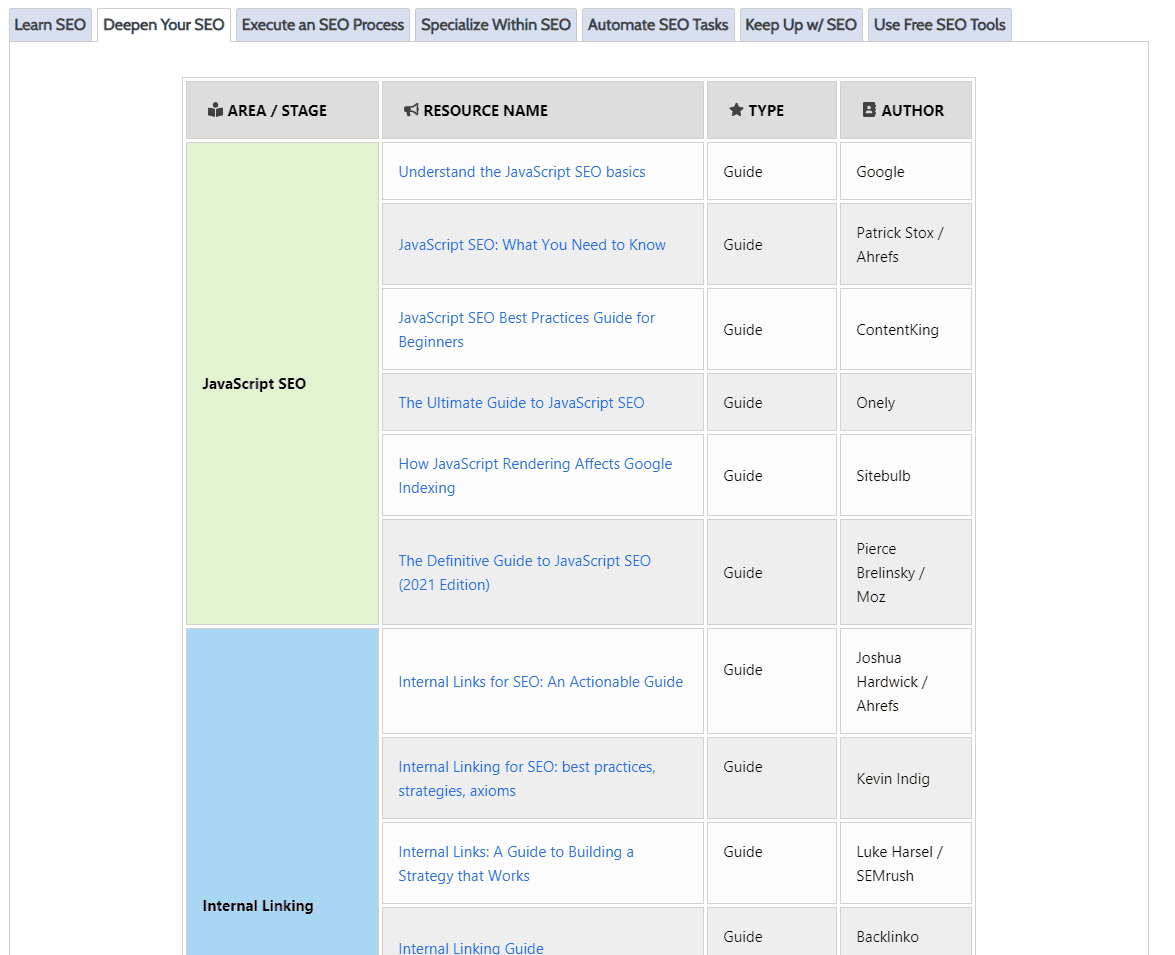Open the Keep Up w/ SEO tab

pyautogui.click(x=801, y=25)
